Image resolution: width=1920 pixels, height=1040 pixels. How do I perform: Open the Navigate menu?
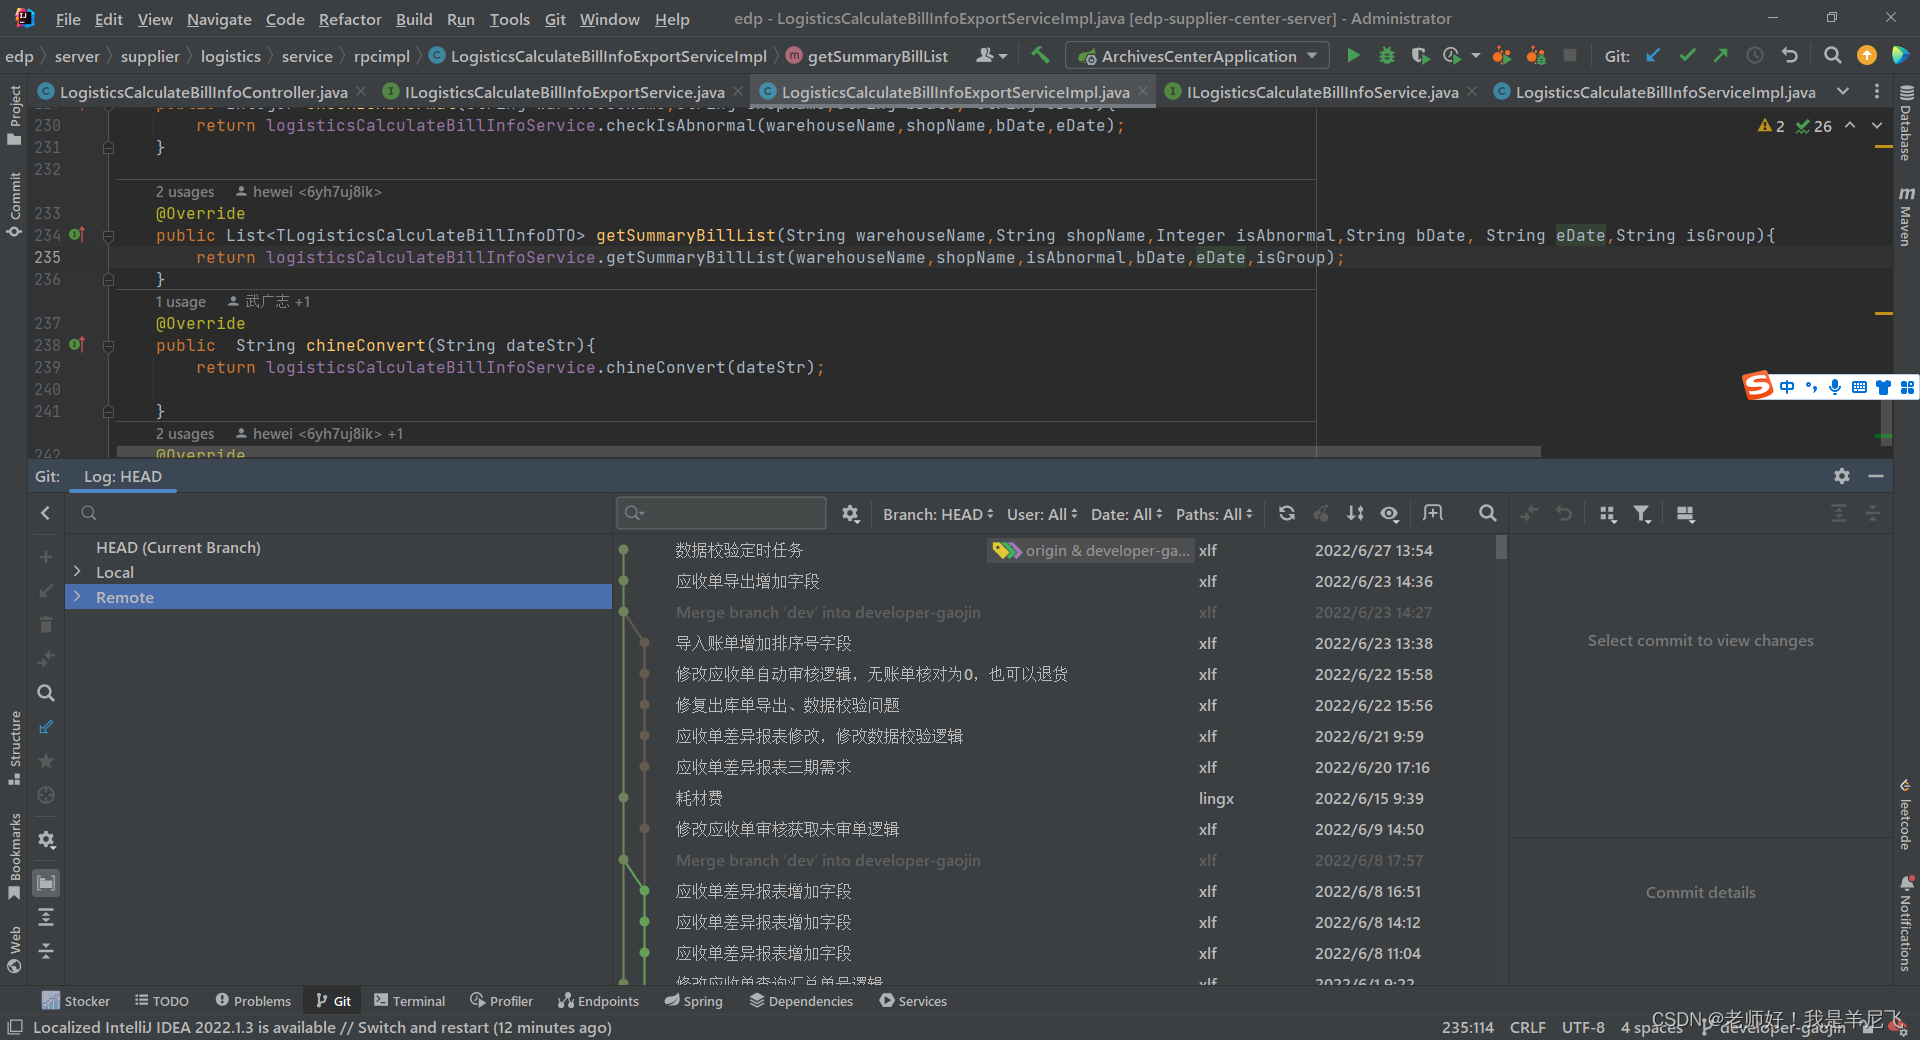[x=219, y=19]
